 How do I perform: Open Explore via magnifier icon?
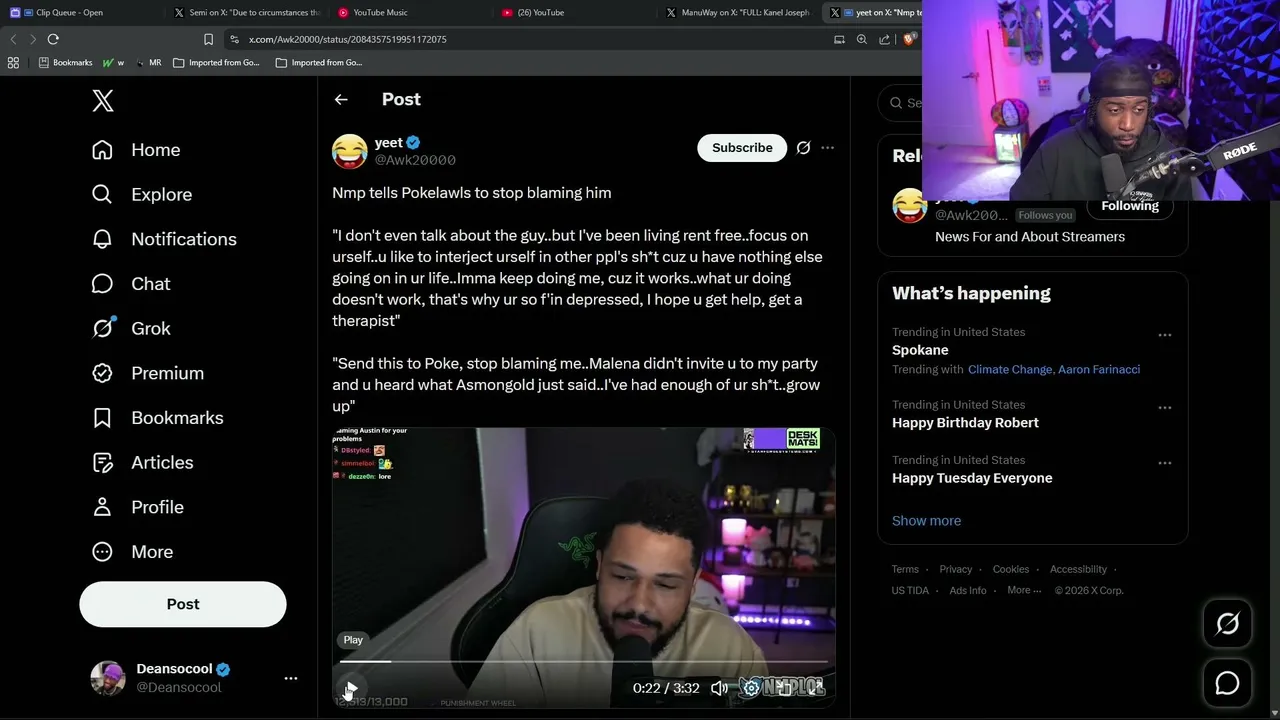(x=102, y=194)
